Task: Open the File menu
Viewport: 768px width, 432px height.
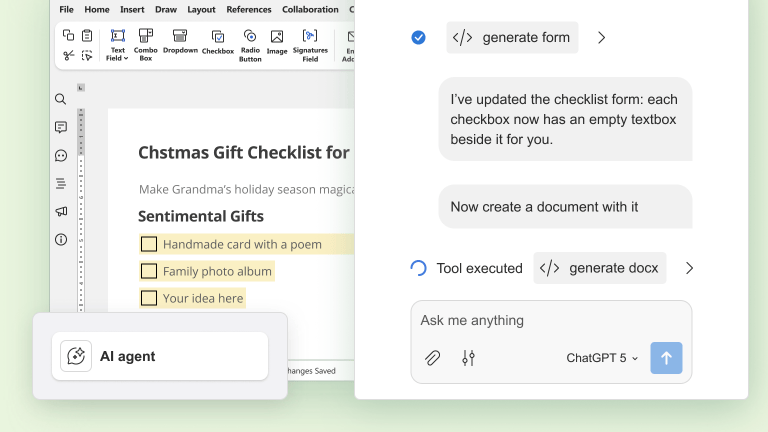Action: pyautogui.click(x=66, y=9)
